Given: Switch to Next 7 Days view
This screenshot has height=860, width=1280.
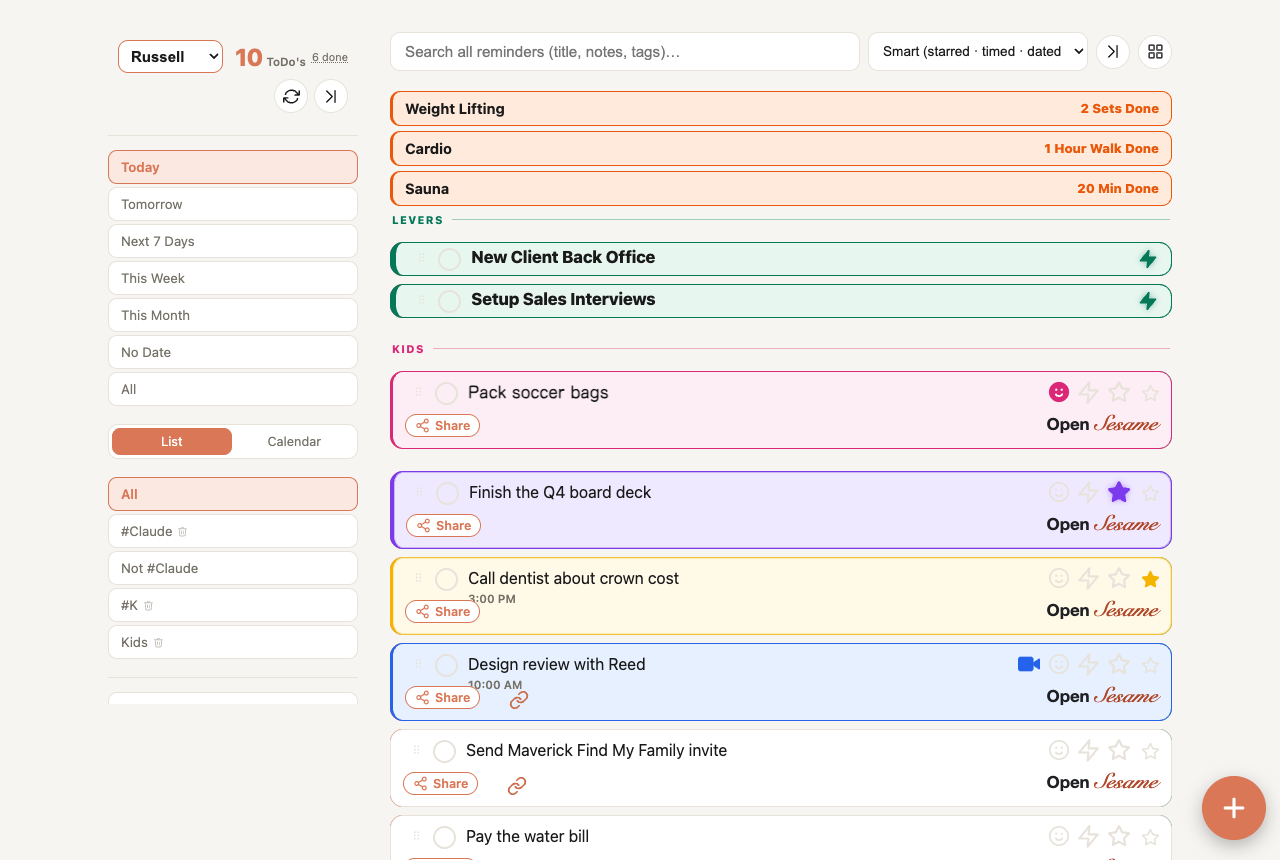Looking at the screenshot, I should [x=233, y=241].
